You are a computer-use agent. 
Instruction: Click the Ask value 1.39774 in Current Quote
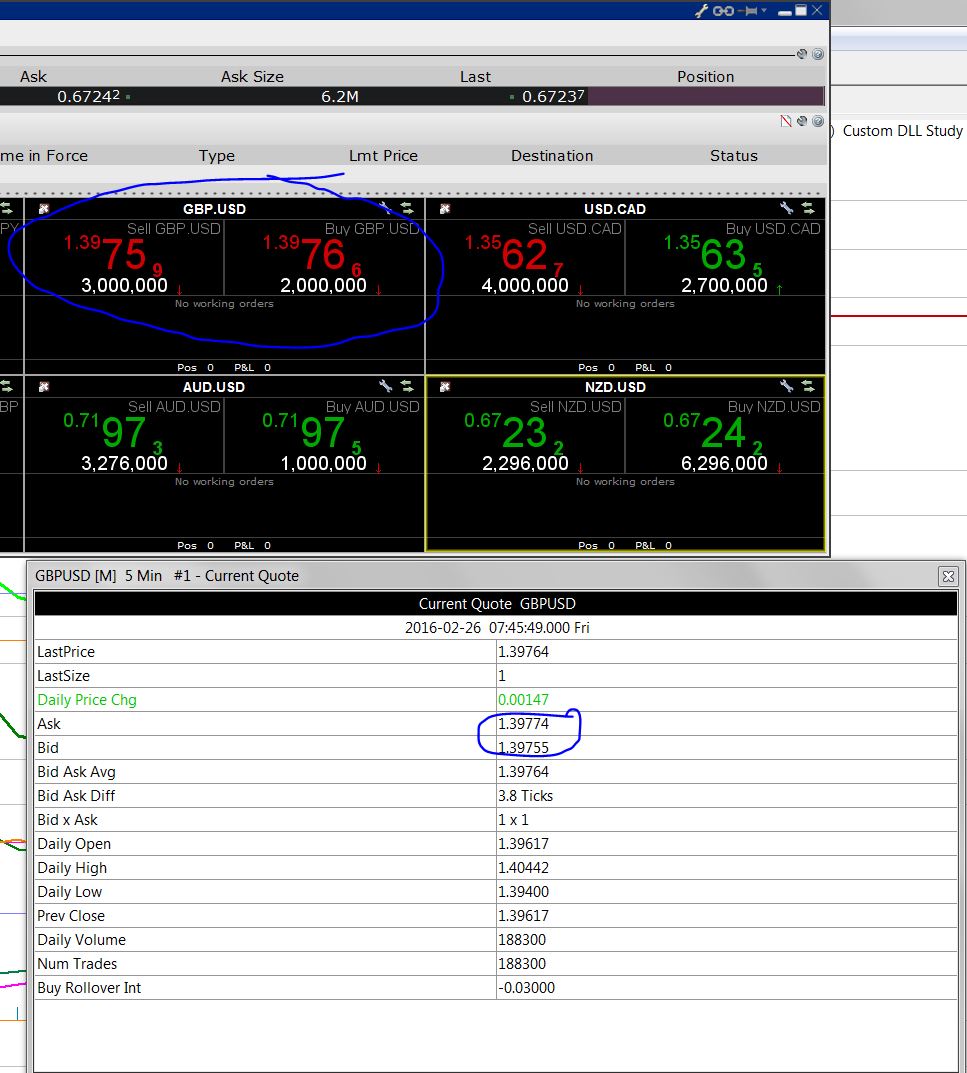[x=524, y=724]
